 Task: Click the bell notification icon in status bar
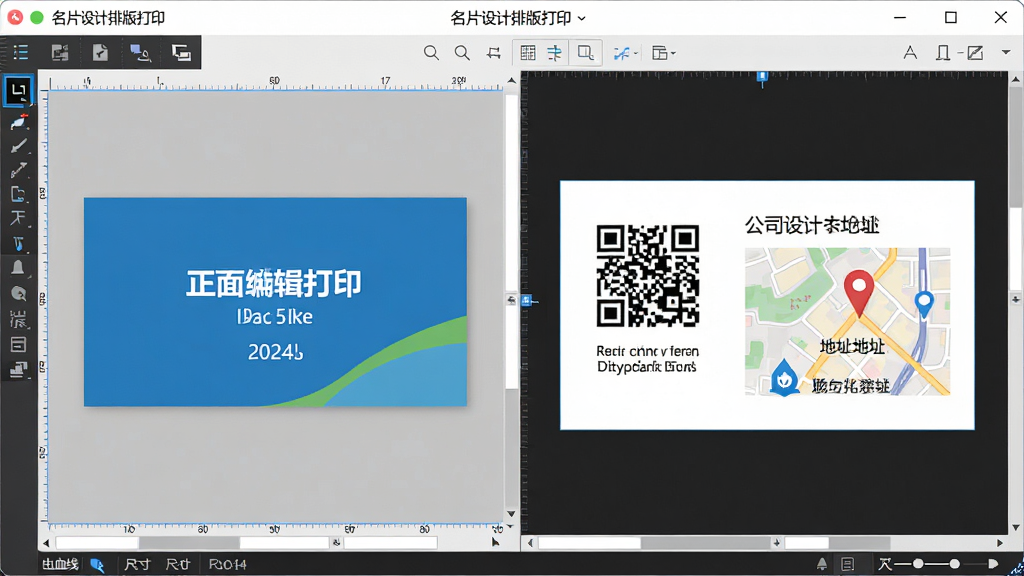pyautogui.click(x=822, y=564)
